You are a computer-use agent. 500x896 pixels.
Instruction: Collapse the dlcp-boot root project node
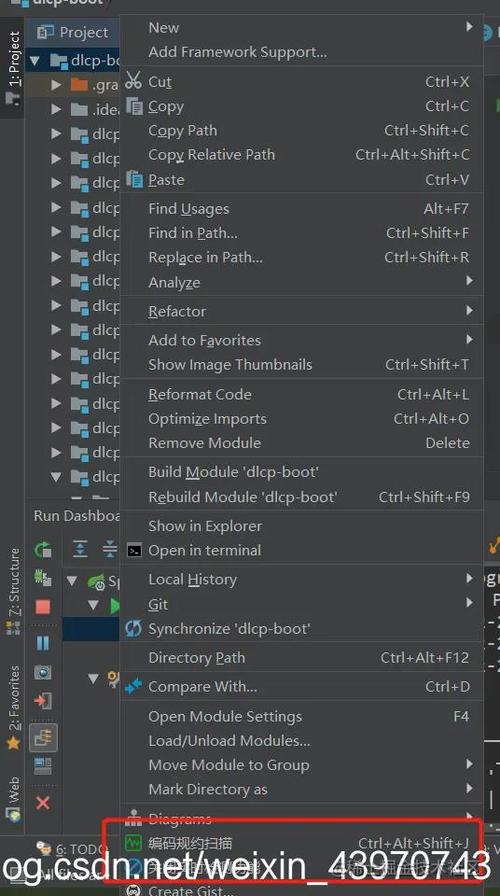35,60
